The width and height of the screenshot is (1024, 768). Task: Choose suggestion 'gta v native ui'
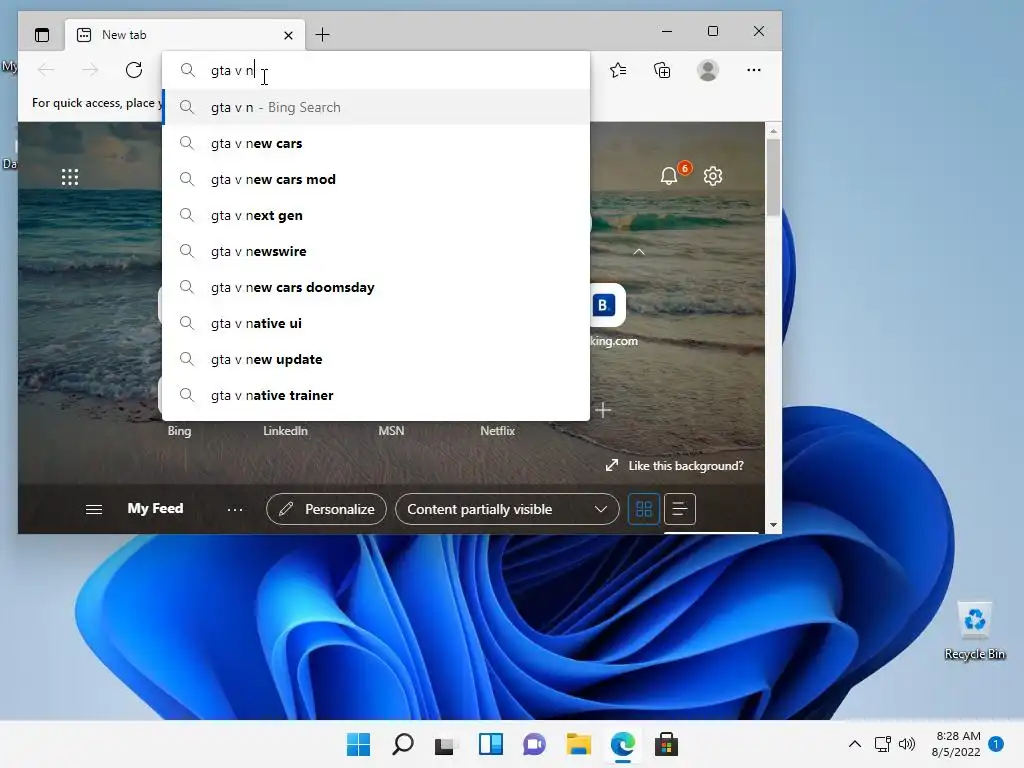click(376, 323)
